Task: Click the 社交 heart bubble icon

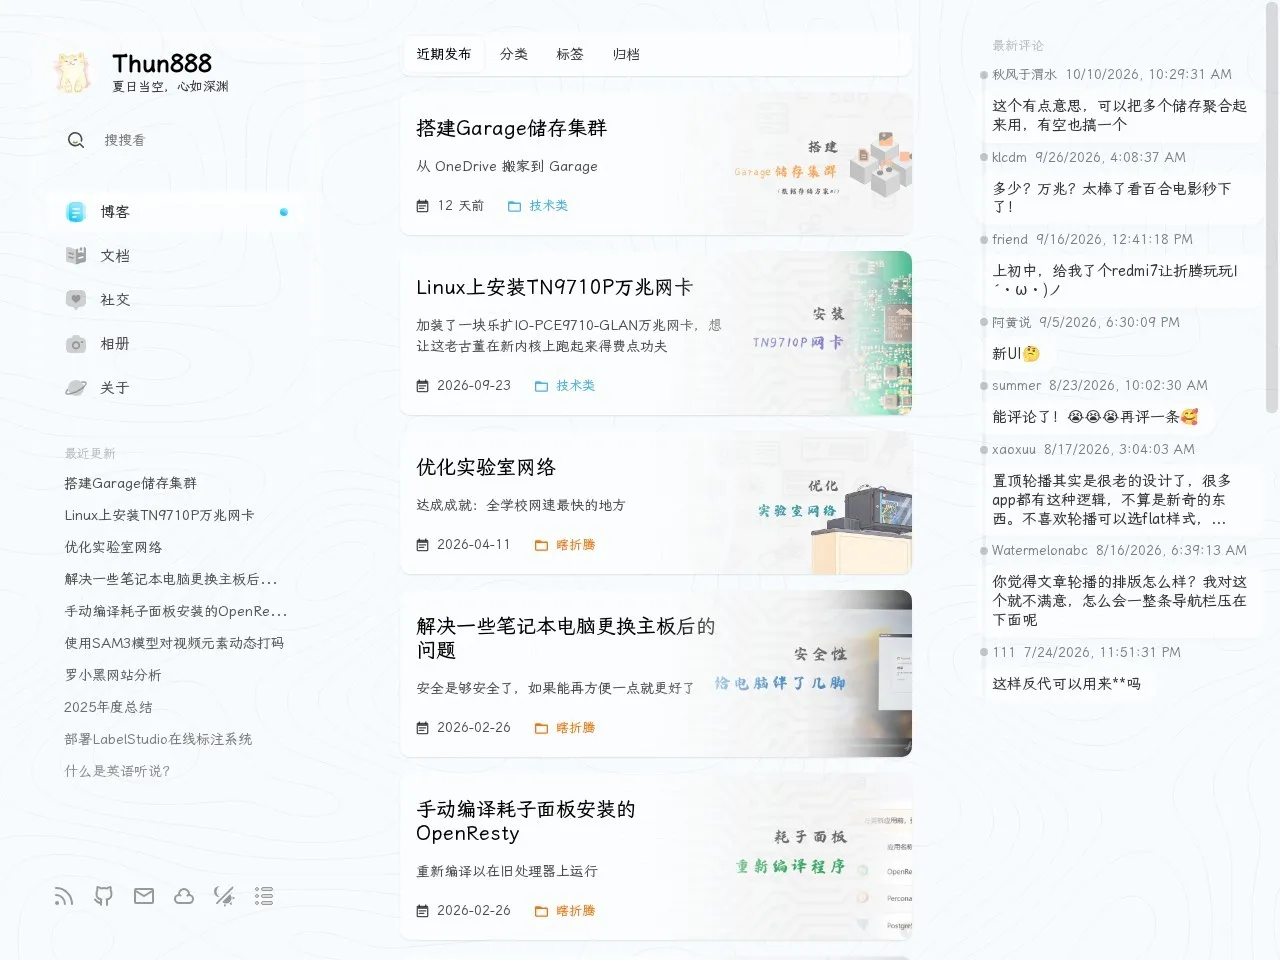Action: coord(76,300)
